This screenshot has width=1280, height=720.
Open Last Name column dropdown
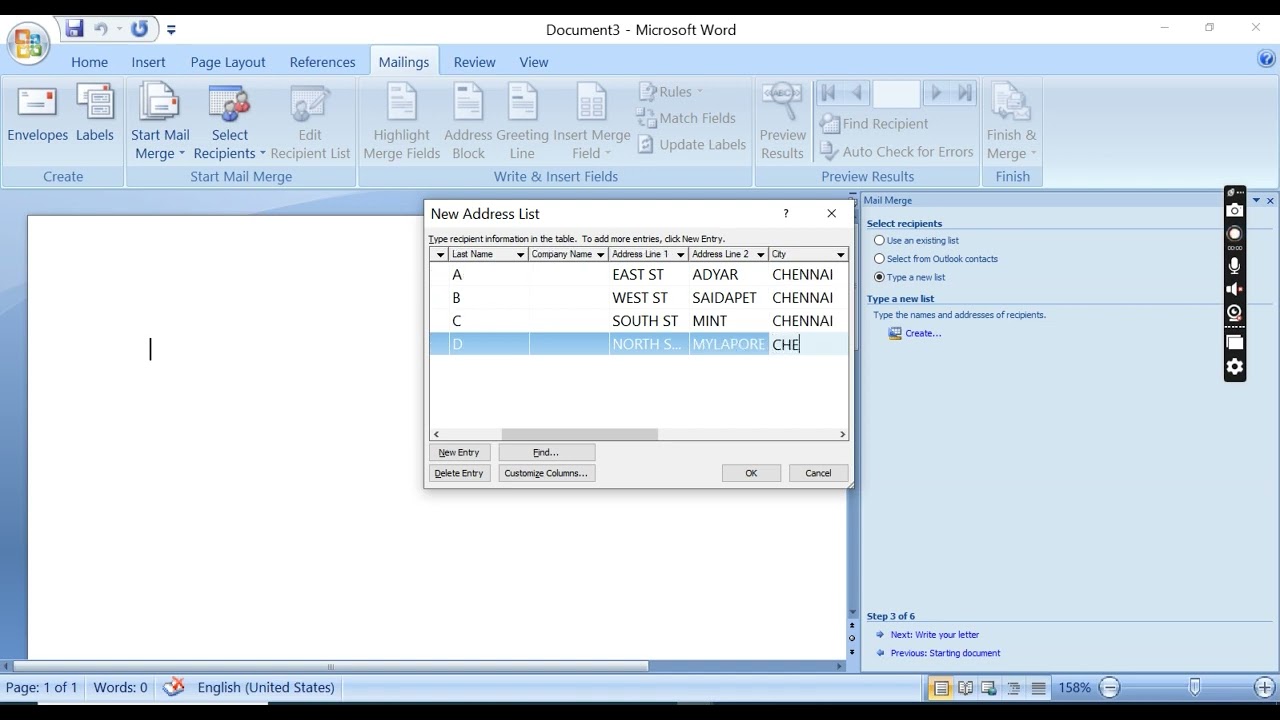520,255
